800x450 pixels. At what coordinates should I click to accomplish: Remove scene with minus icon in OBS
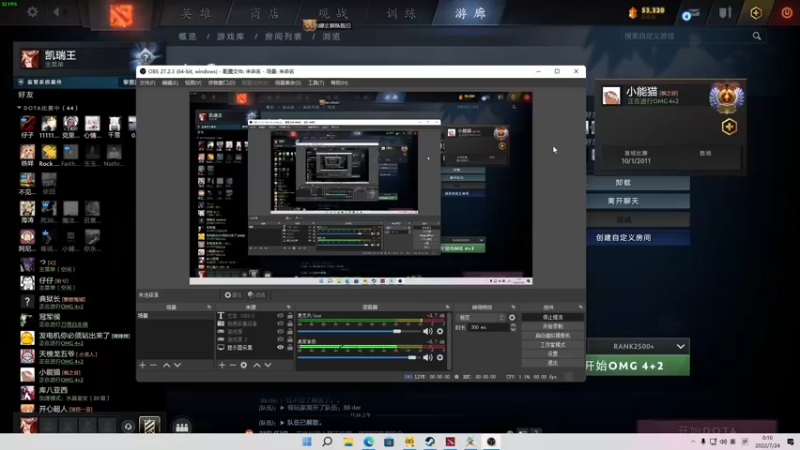coord(154,365)
